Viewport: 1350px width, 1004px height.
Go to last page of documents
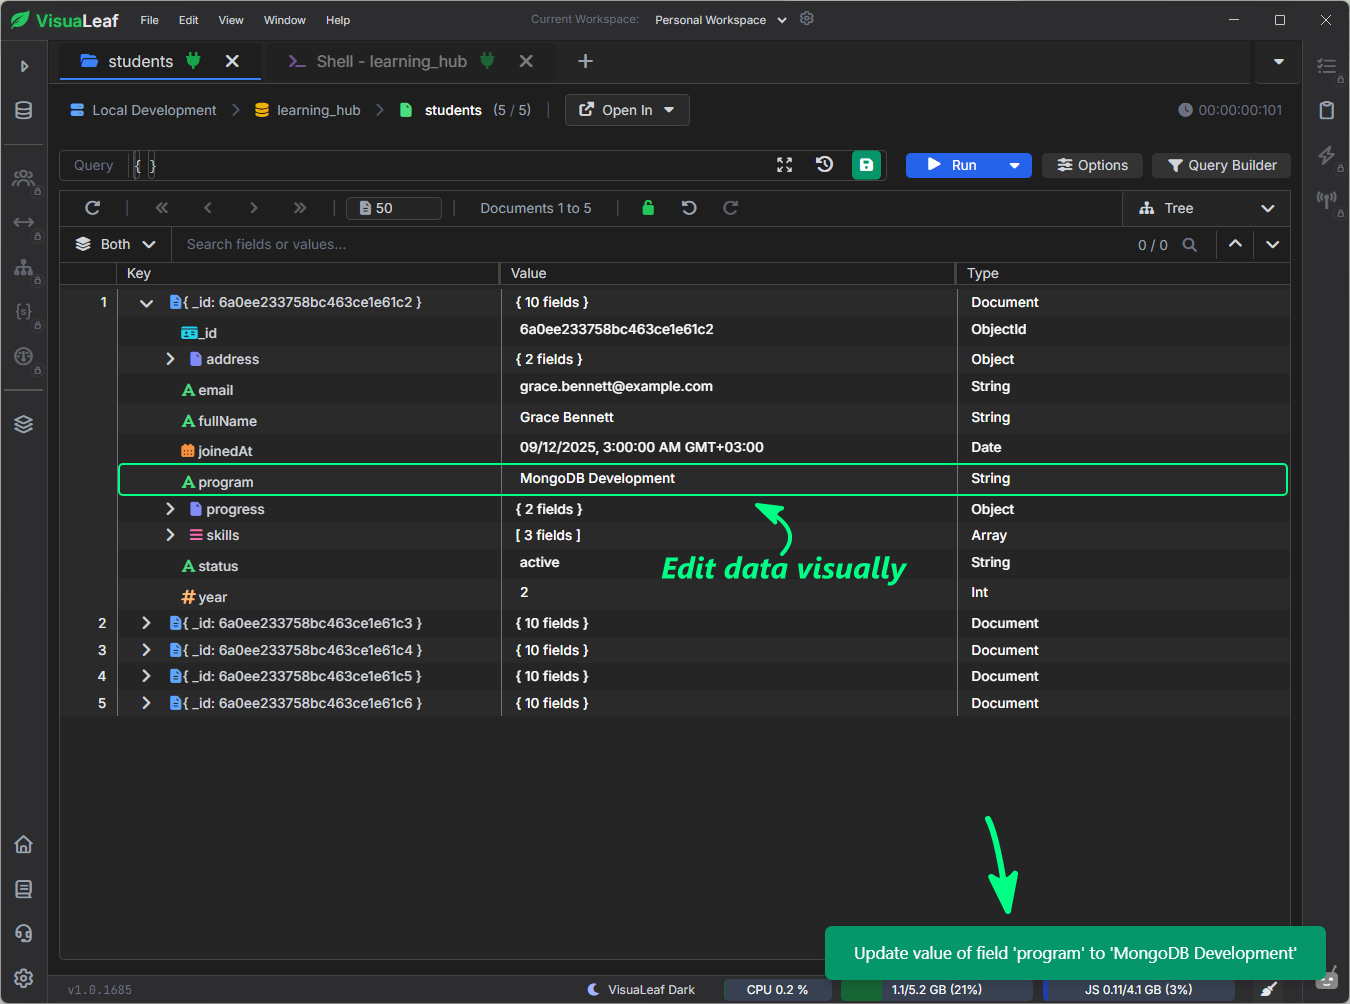[300, 208]
